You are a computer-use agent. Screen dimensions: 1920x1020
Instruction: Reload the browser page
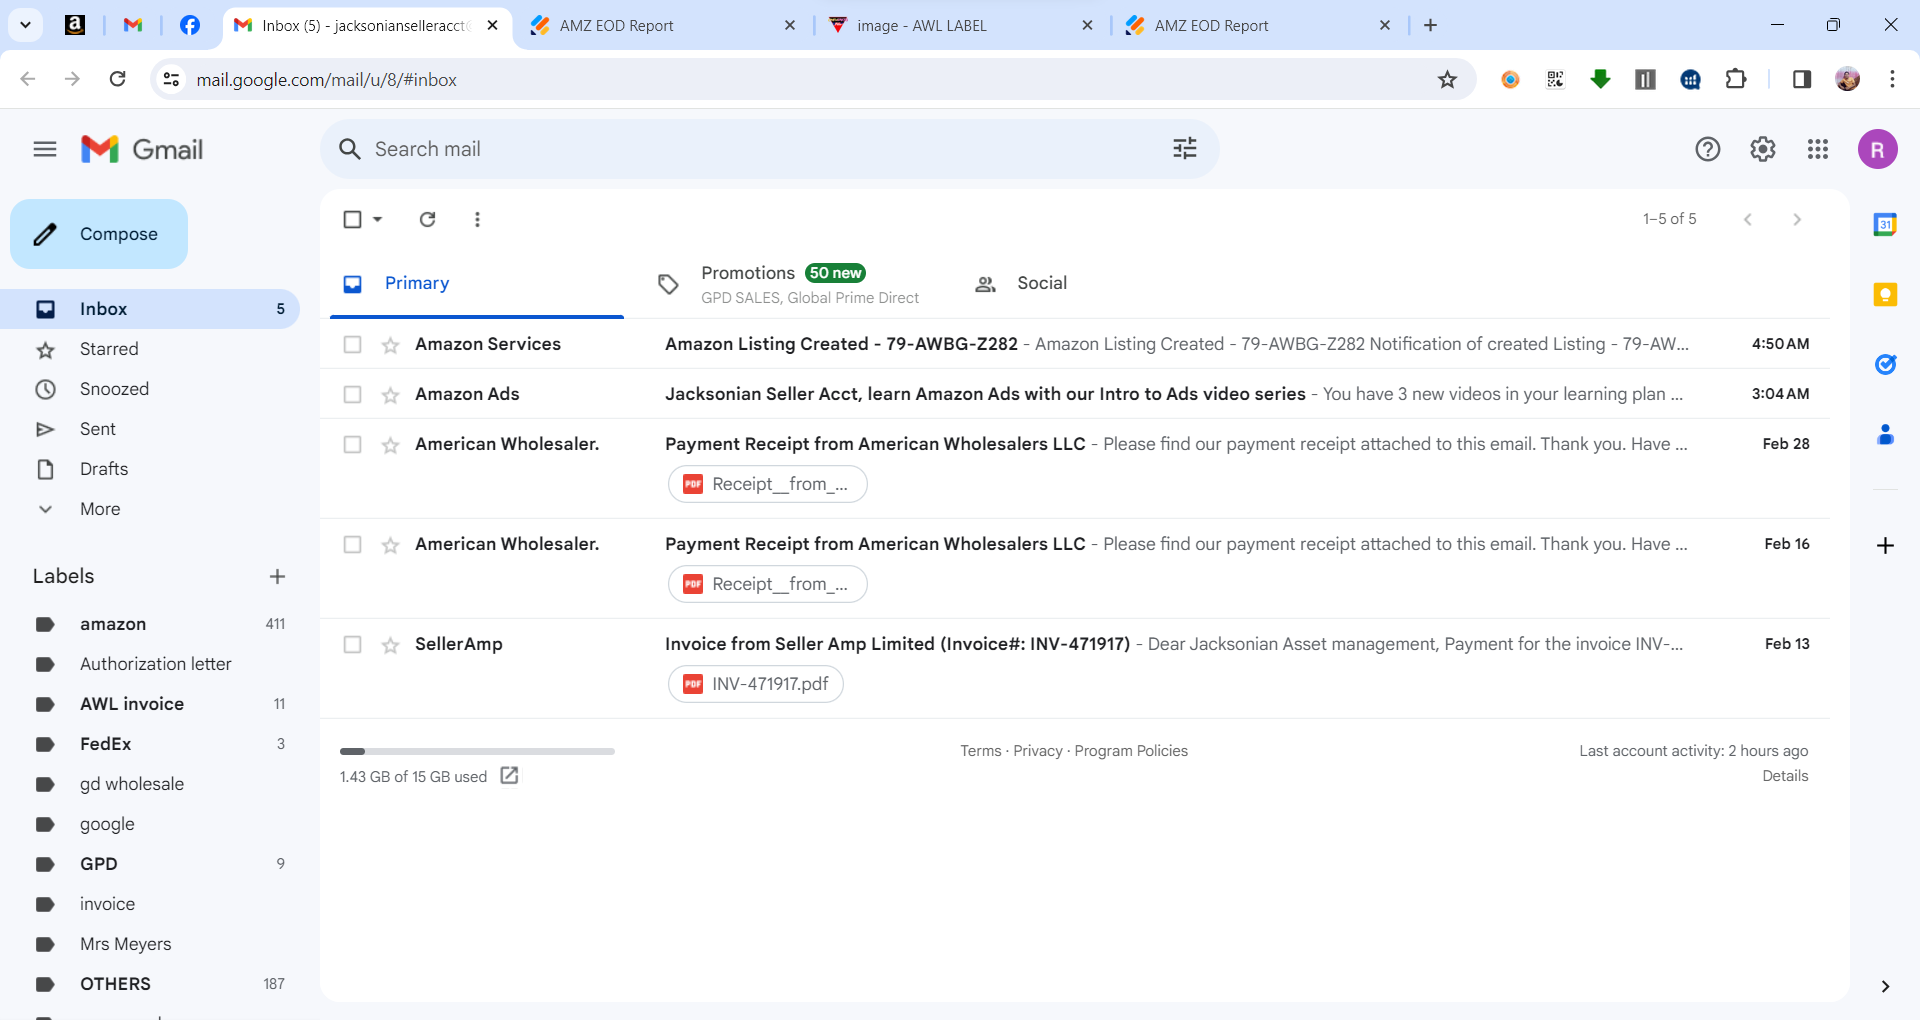(117, 79)
